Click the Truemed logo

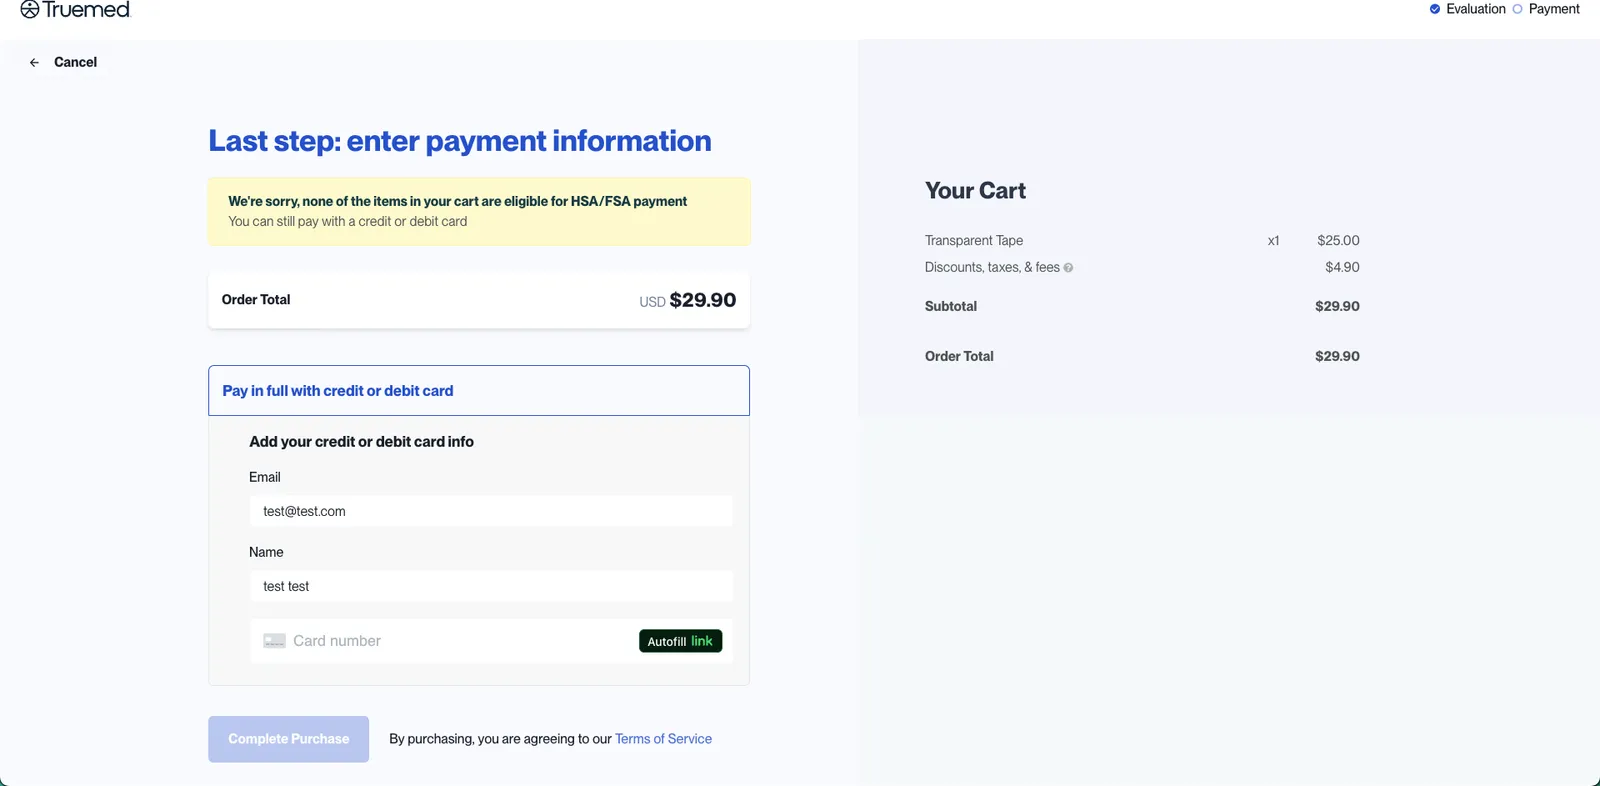75,10
